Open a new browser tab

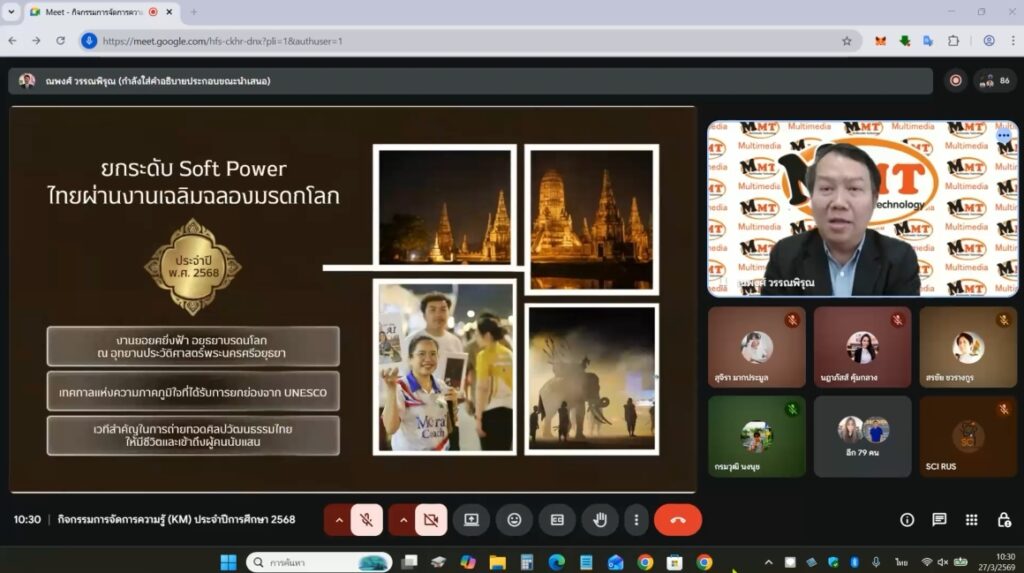pos(193,12)
